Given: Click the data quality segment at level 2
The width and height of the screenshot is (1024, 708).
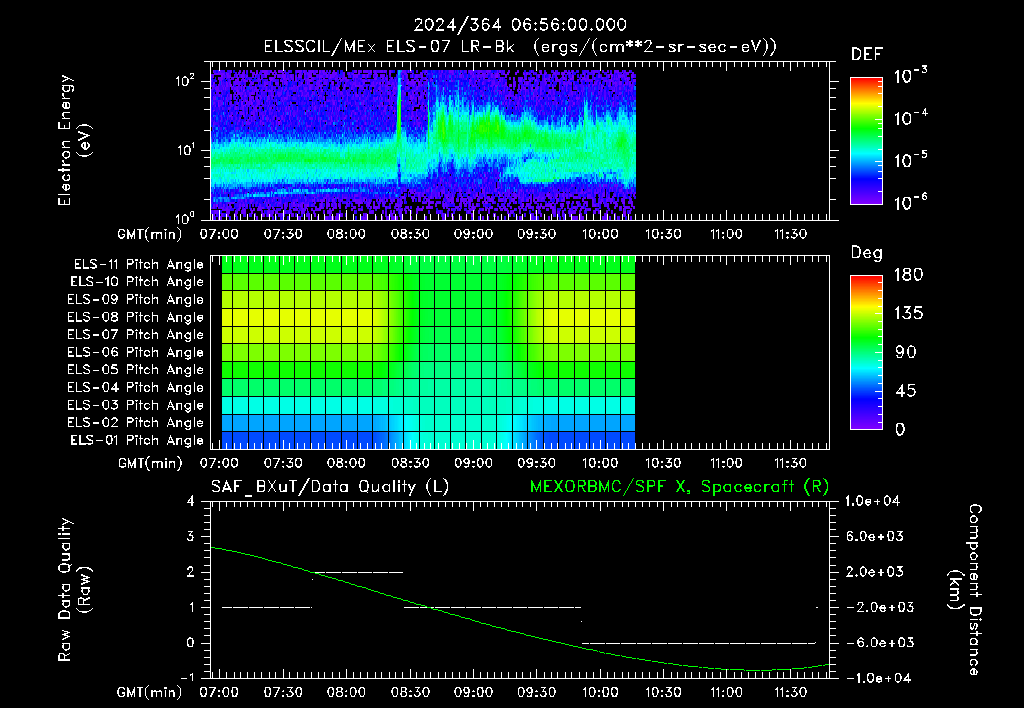Looking at the screenshot, I should tap(358, 572).
